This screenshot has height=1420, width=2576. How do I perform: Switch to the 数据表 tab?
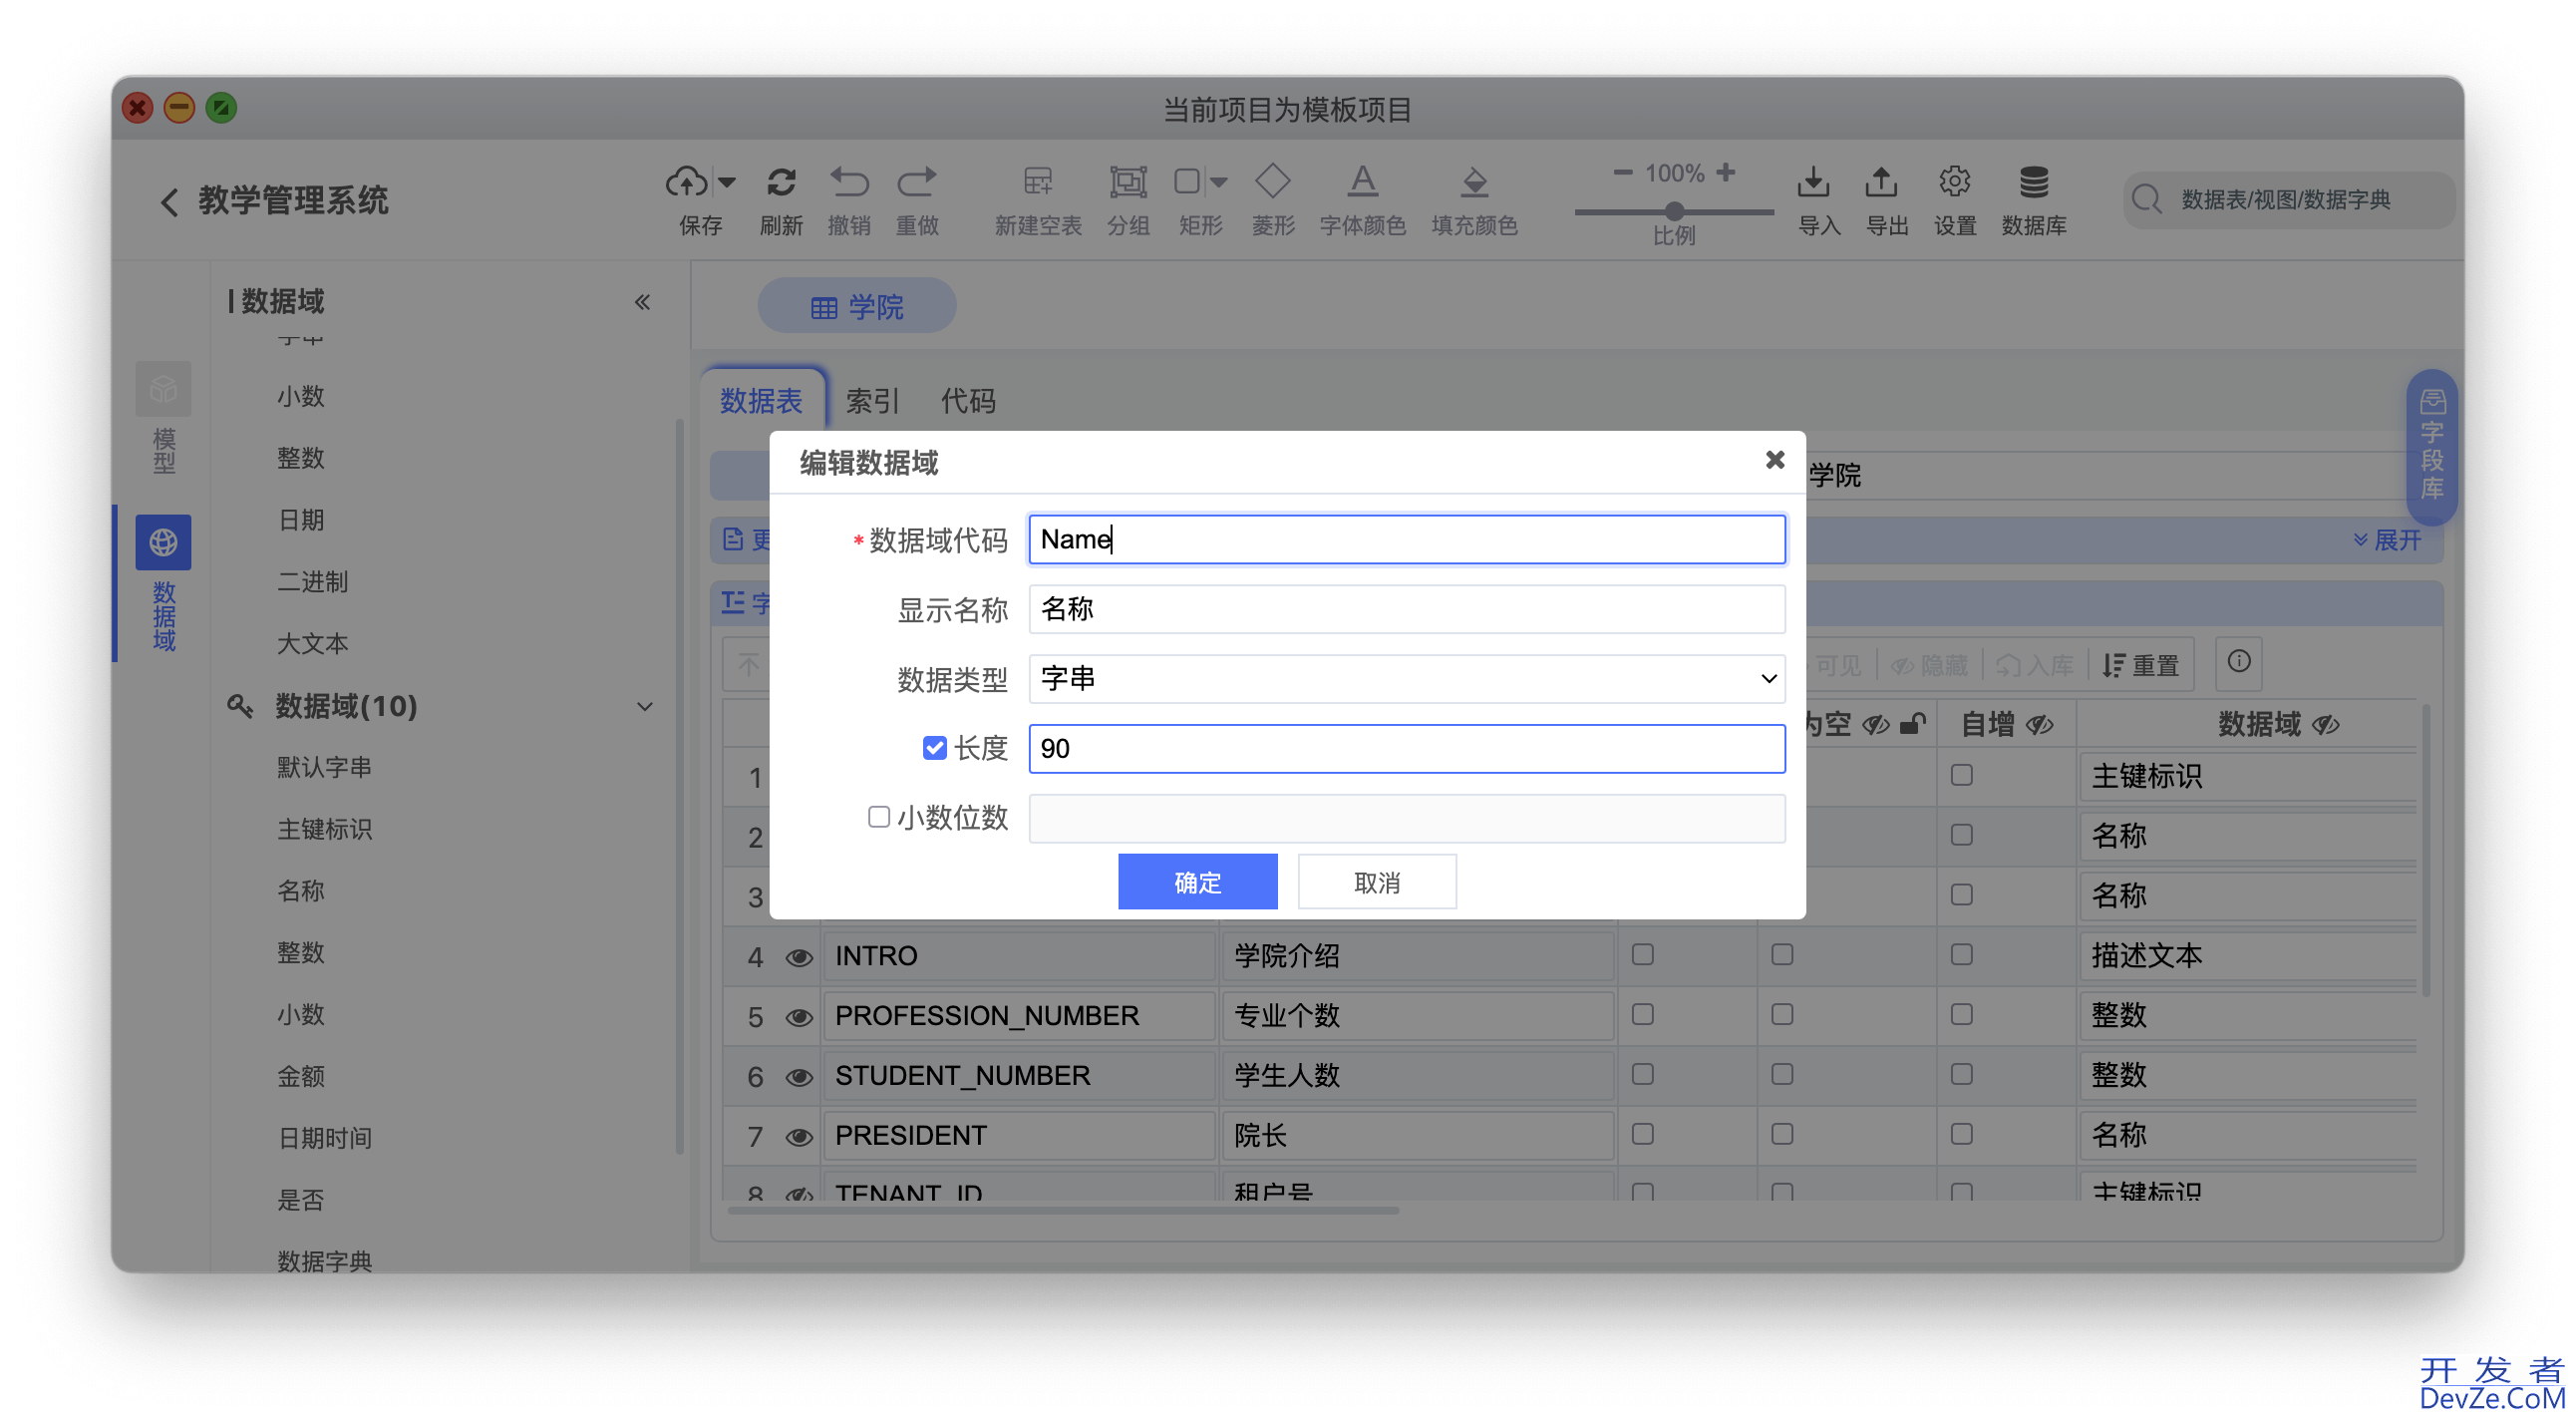tap(762, 401)
